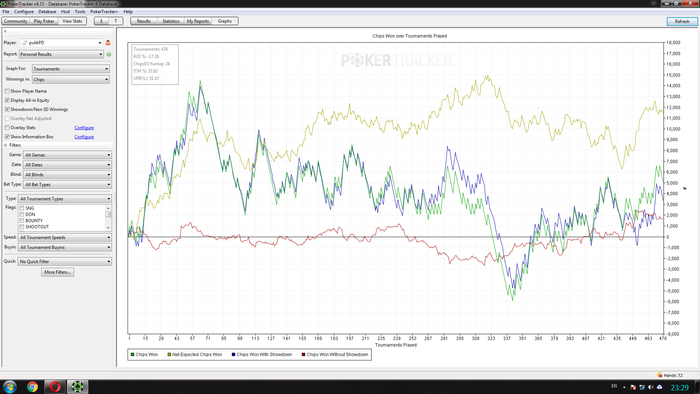Click the PokerTracker poker chip taskbar icon

(x=78, y=386)
